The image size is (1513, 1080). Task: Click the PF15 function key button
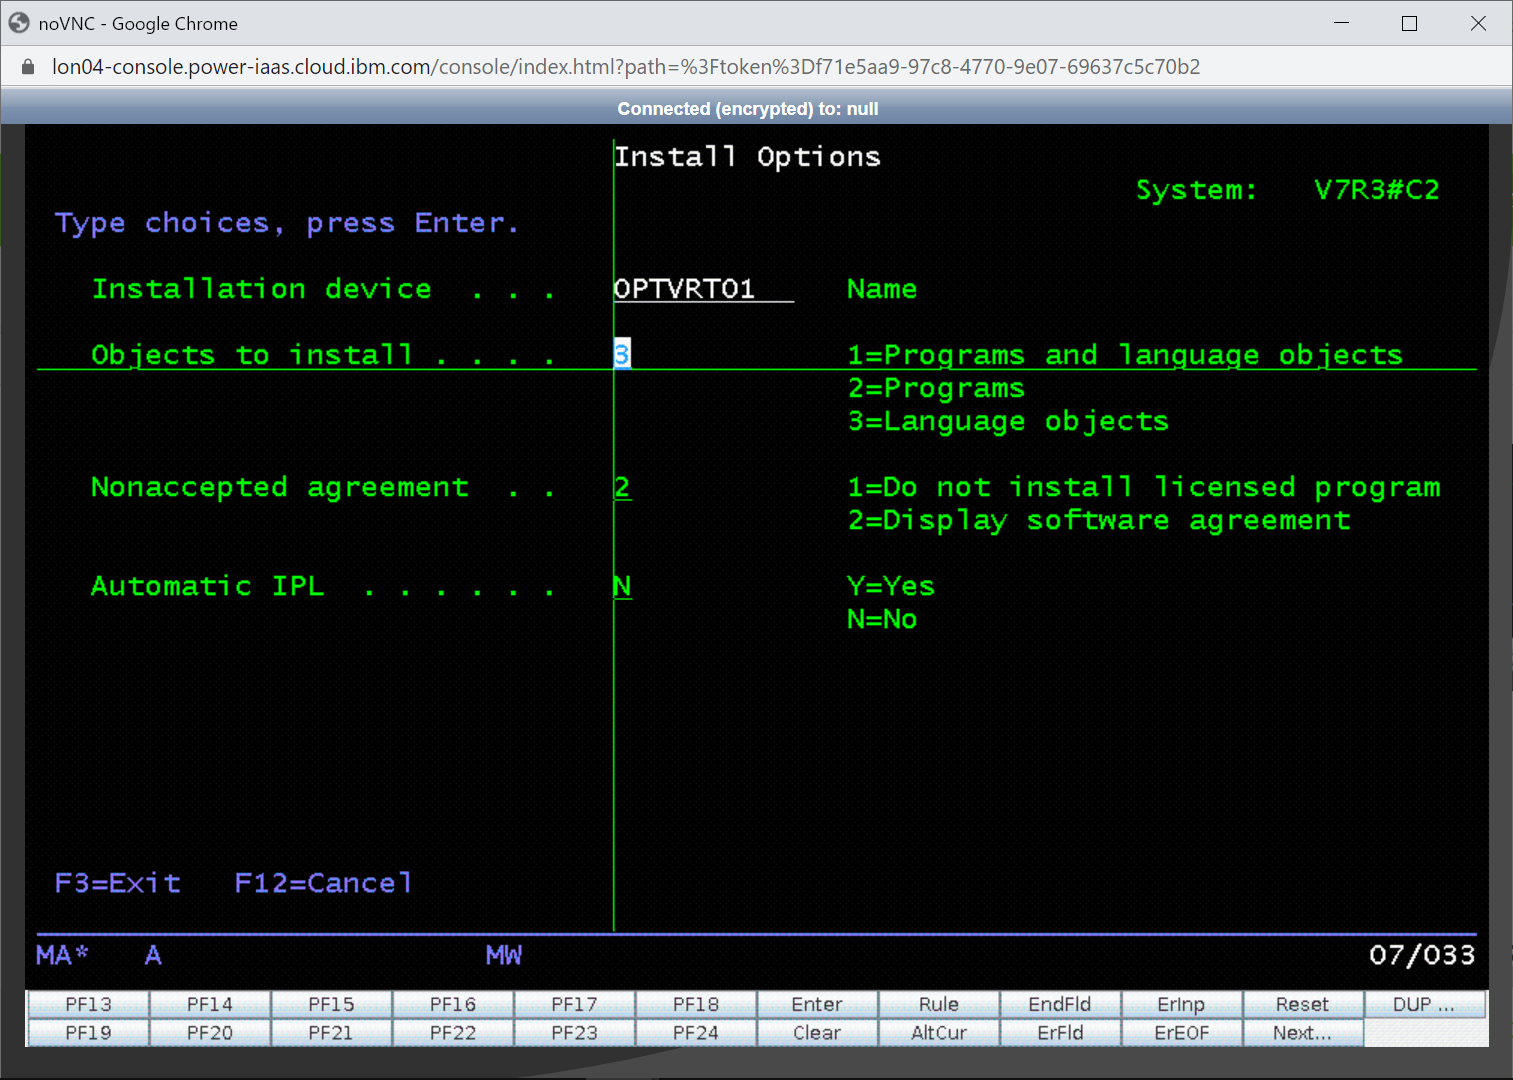(331, 1004)
